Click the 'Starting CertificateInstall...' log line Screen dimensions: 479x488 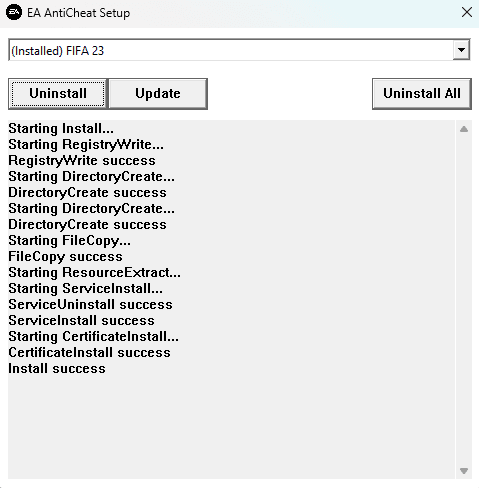(94, 337)
